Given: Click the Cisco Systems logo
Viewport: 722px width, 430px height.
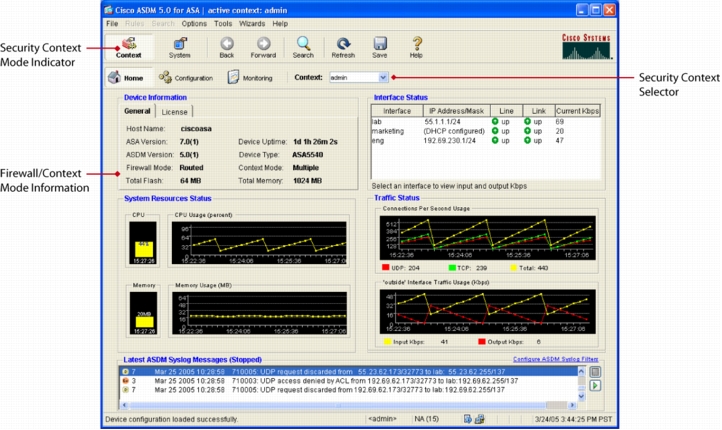Looking at the screenshot, I should click(587, 46).
